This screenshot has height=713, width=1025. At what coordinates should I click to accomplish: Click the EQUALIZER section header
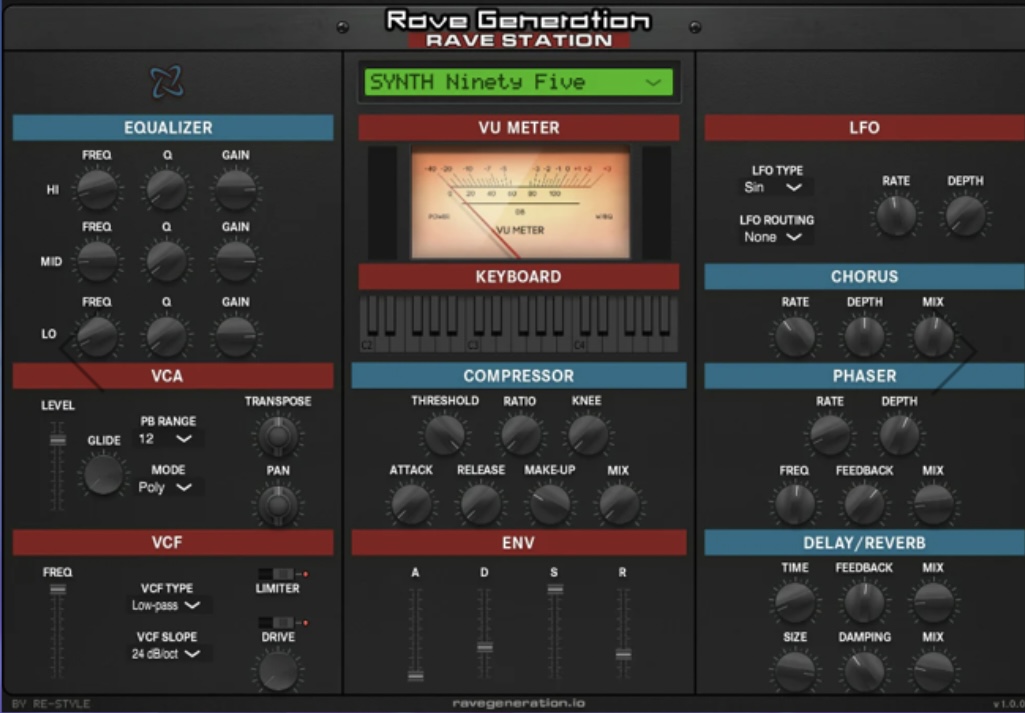173,127
